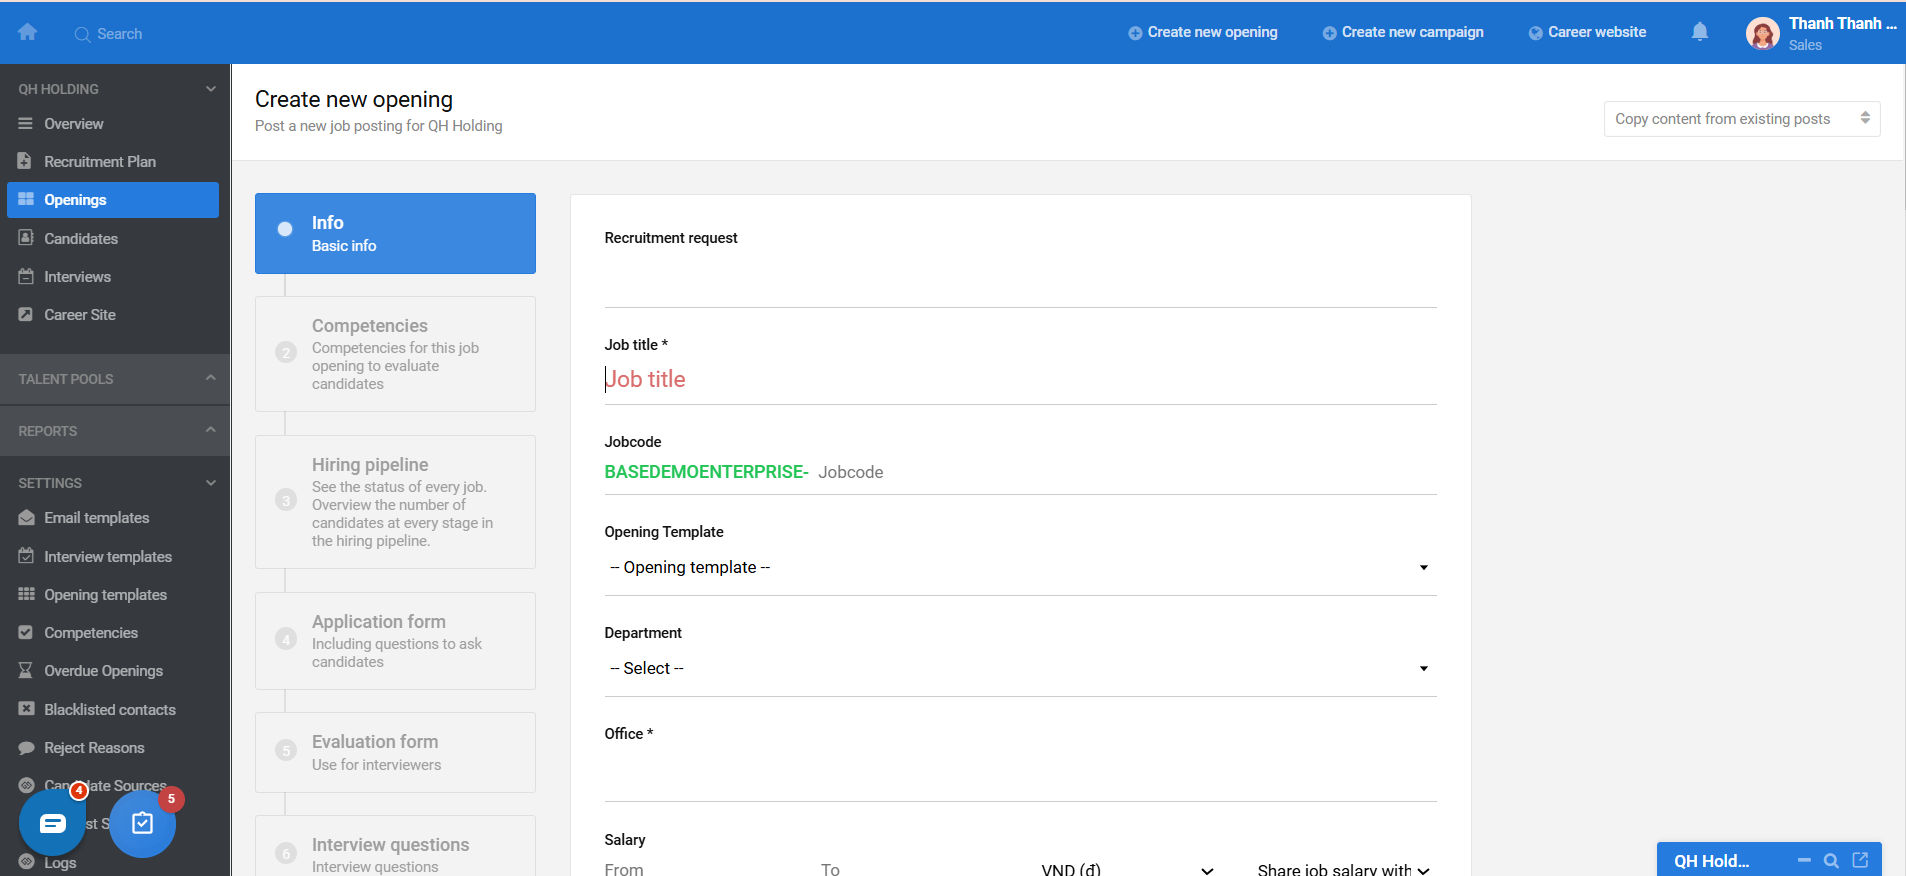Image resolution: width=1906 pixels, height=876 pixels.
Task: Pop out the QH Hold chat widget
Action: click(x=1860, y=860)
